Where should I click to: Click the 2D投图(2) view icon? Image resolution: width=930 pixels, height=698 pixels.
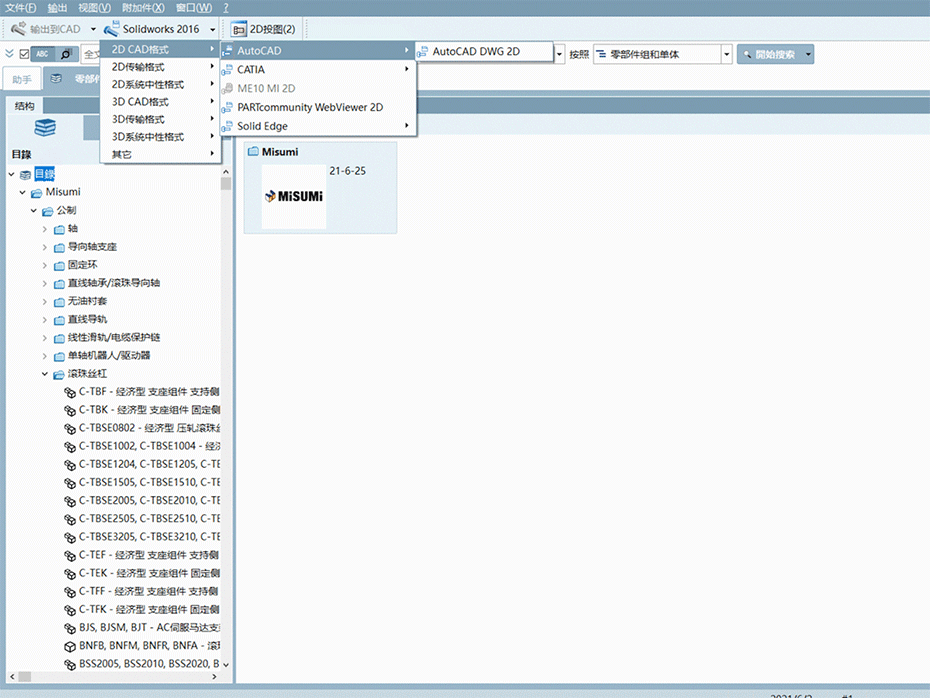click(x=239, y=29)
